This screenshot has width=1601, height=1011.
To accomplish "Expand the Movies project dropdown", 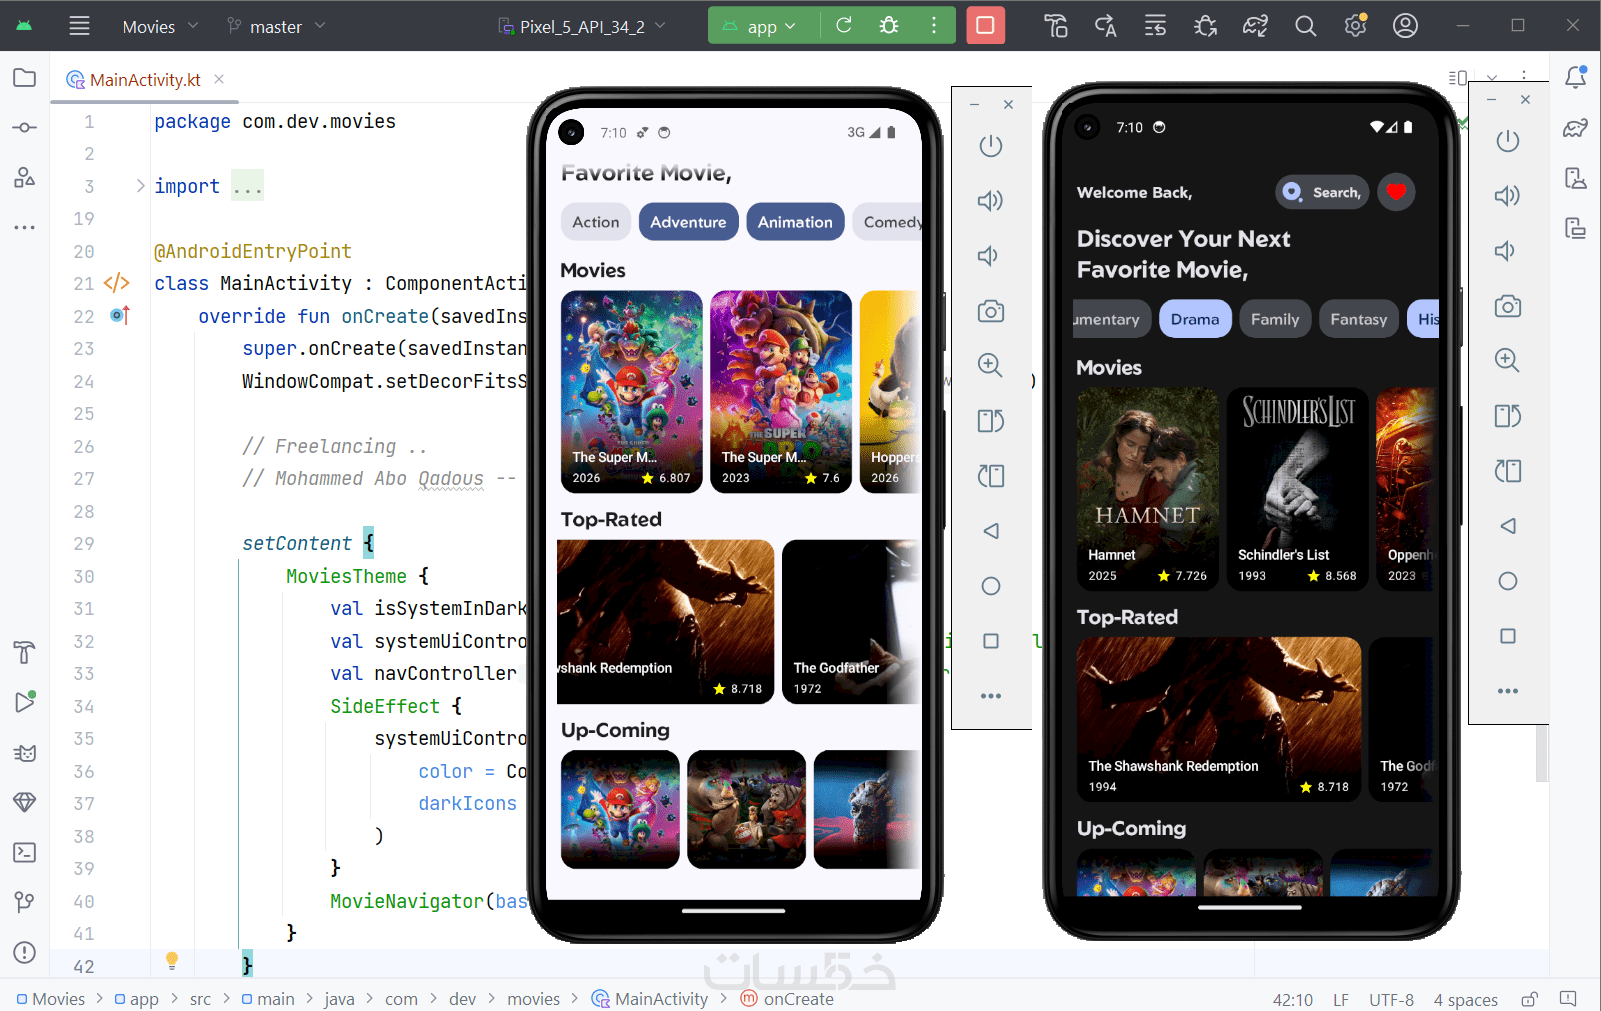I will pyautogui.click(x=160, y=26).
